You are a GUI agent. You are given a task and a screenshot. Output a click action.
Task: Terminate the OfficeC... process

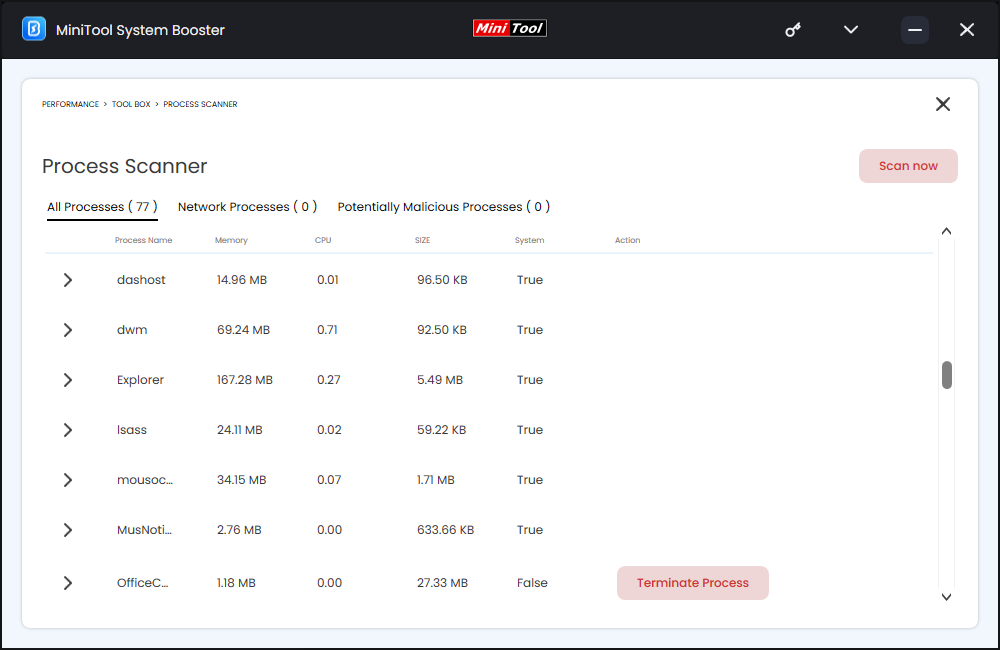pyautogui.click(x=693, y=582)
